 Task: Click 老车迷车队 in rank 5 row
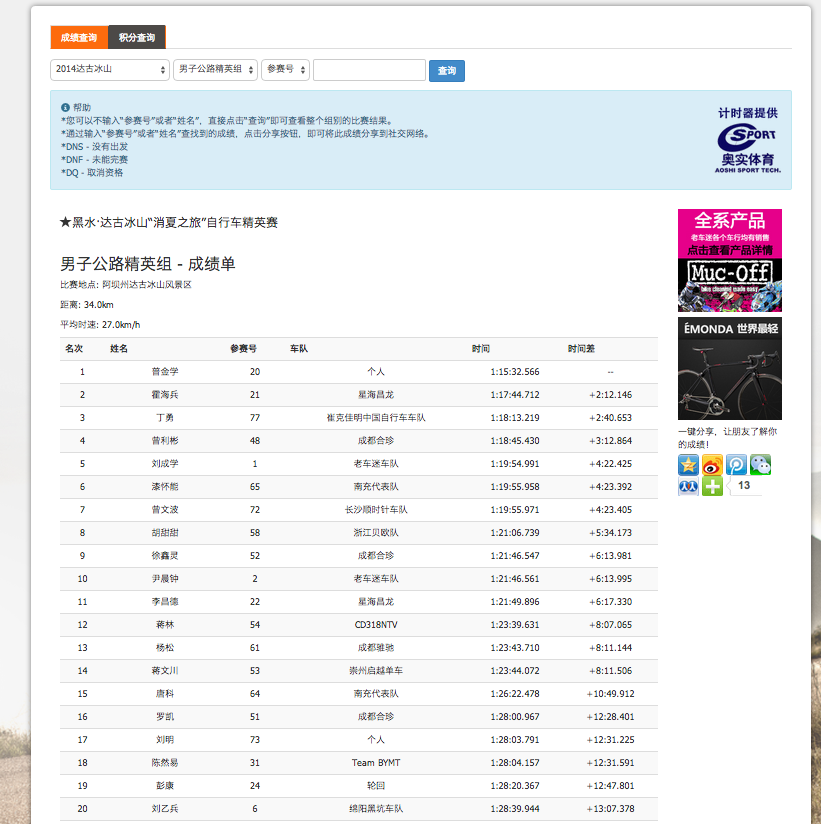pos(376,464)
